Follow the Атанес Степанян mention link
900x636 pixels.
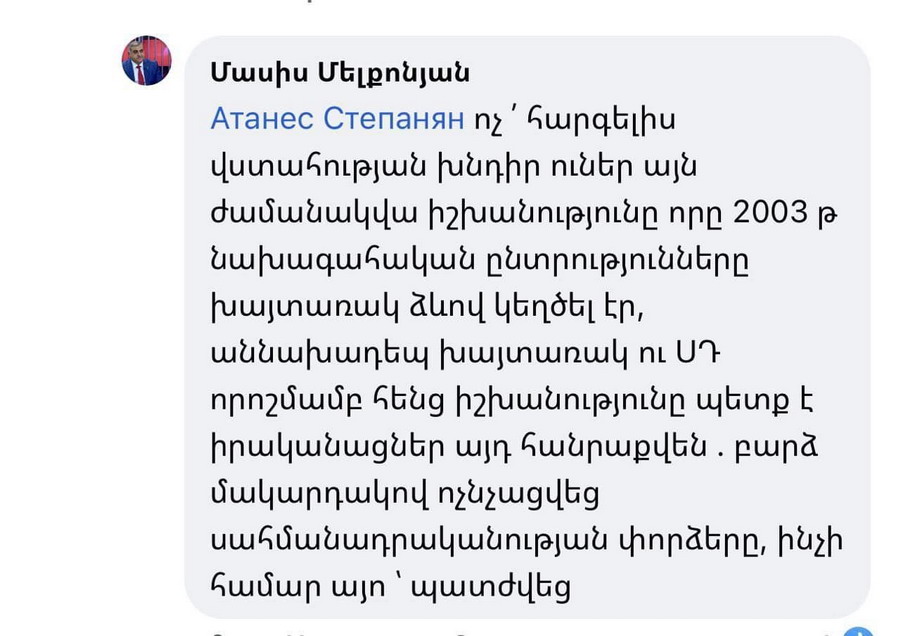click(x=338, y=119)
